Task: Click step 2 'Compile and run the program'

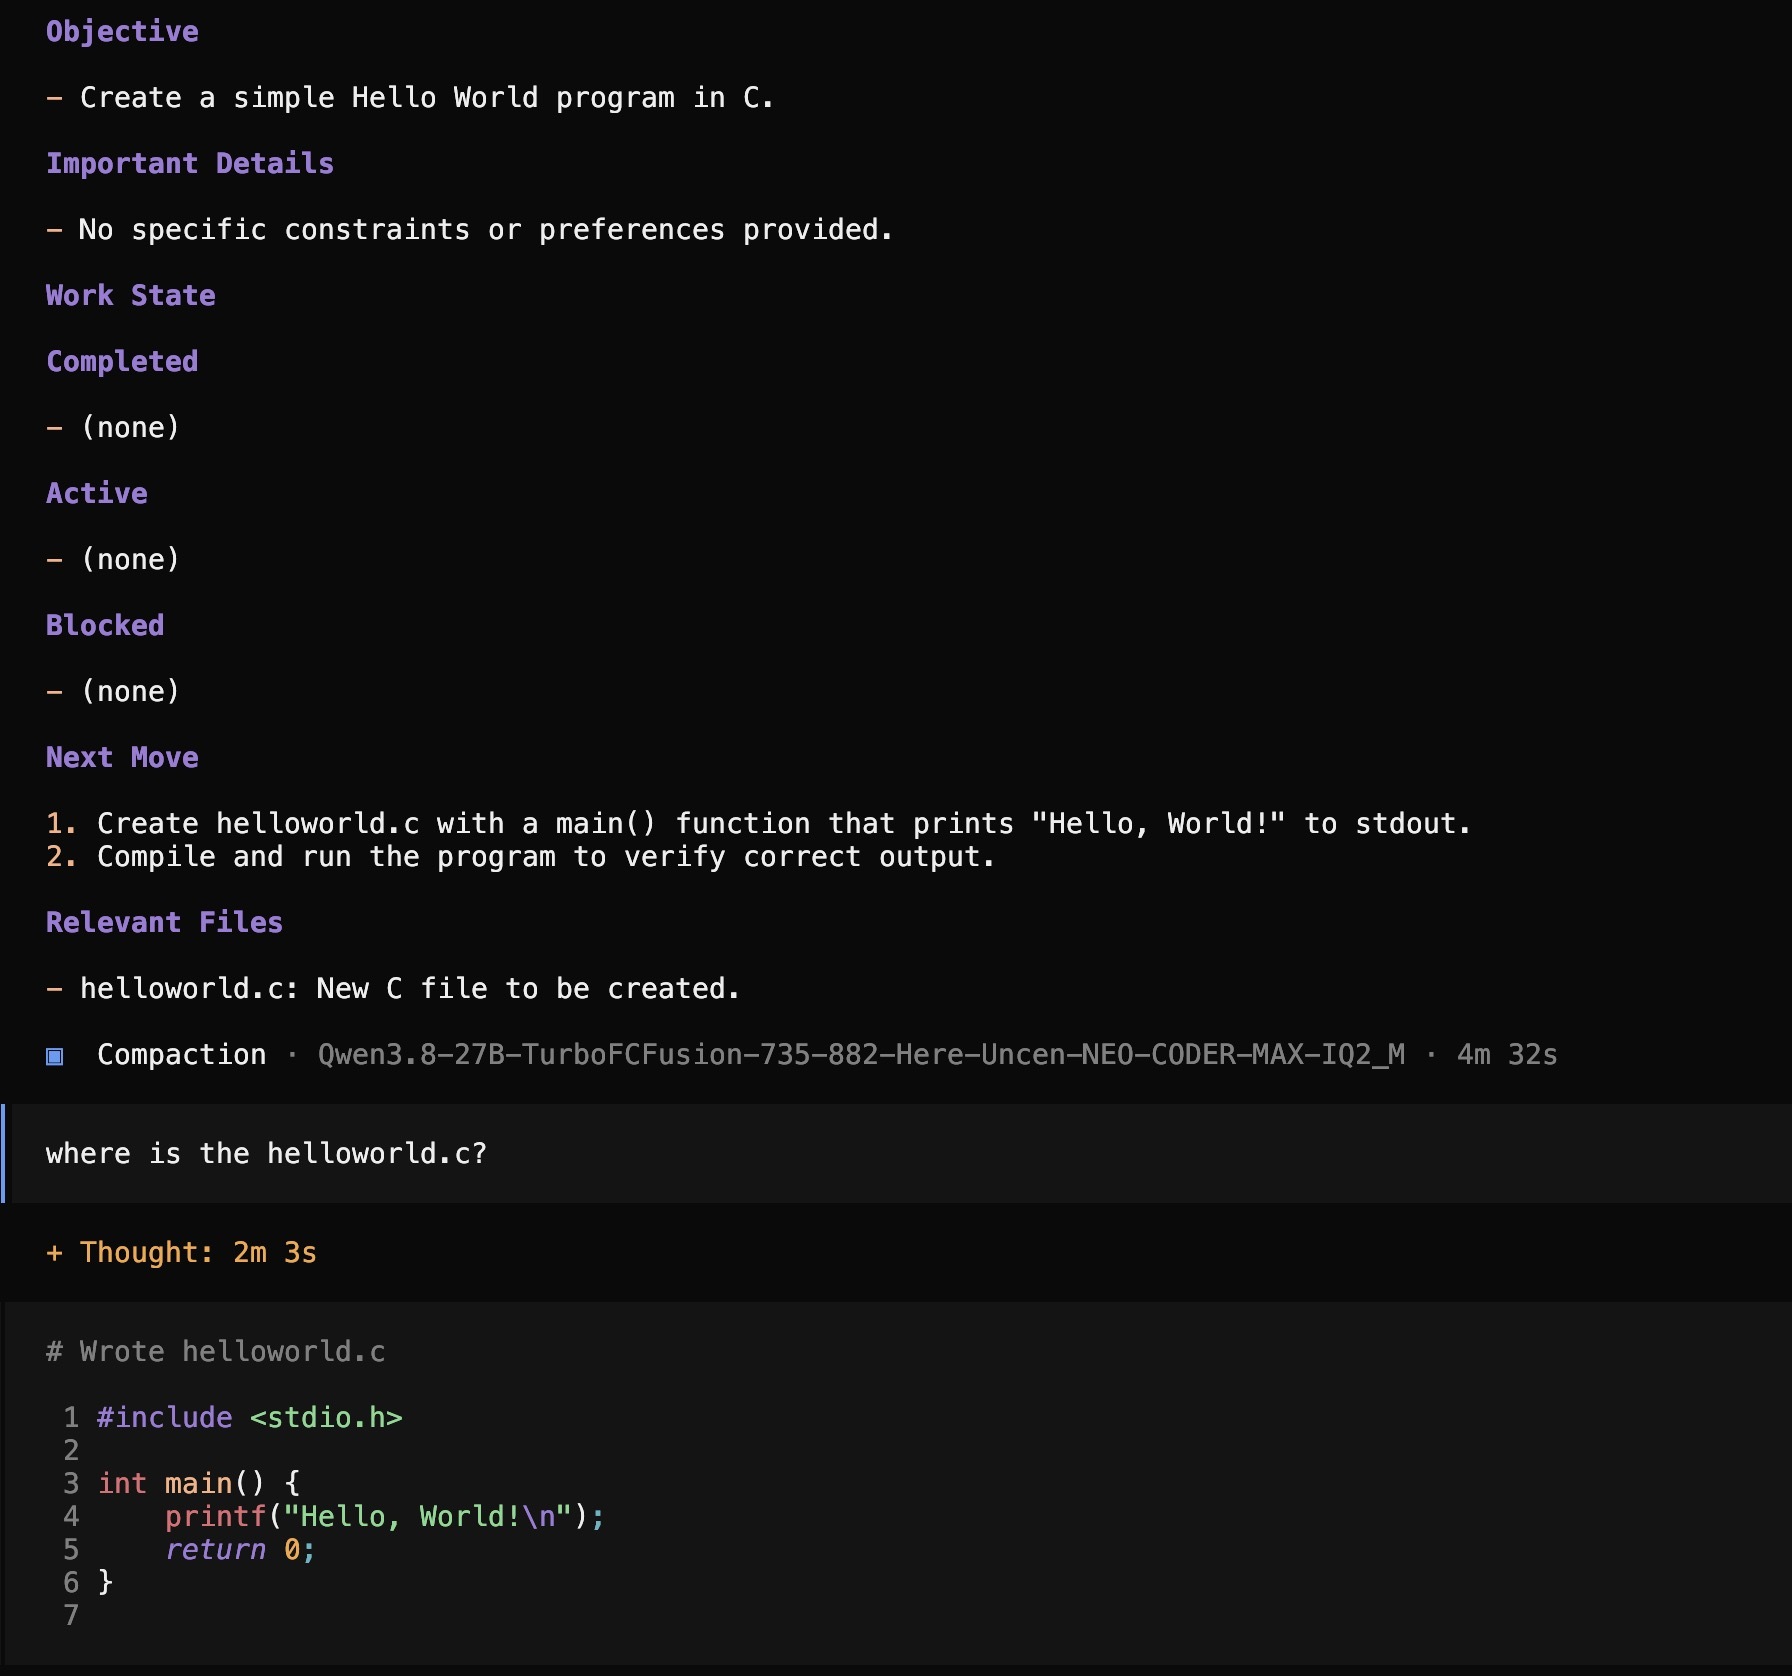Action: pyautogui.click(x=520, y=857)
